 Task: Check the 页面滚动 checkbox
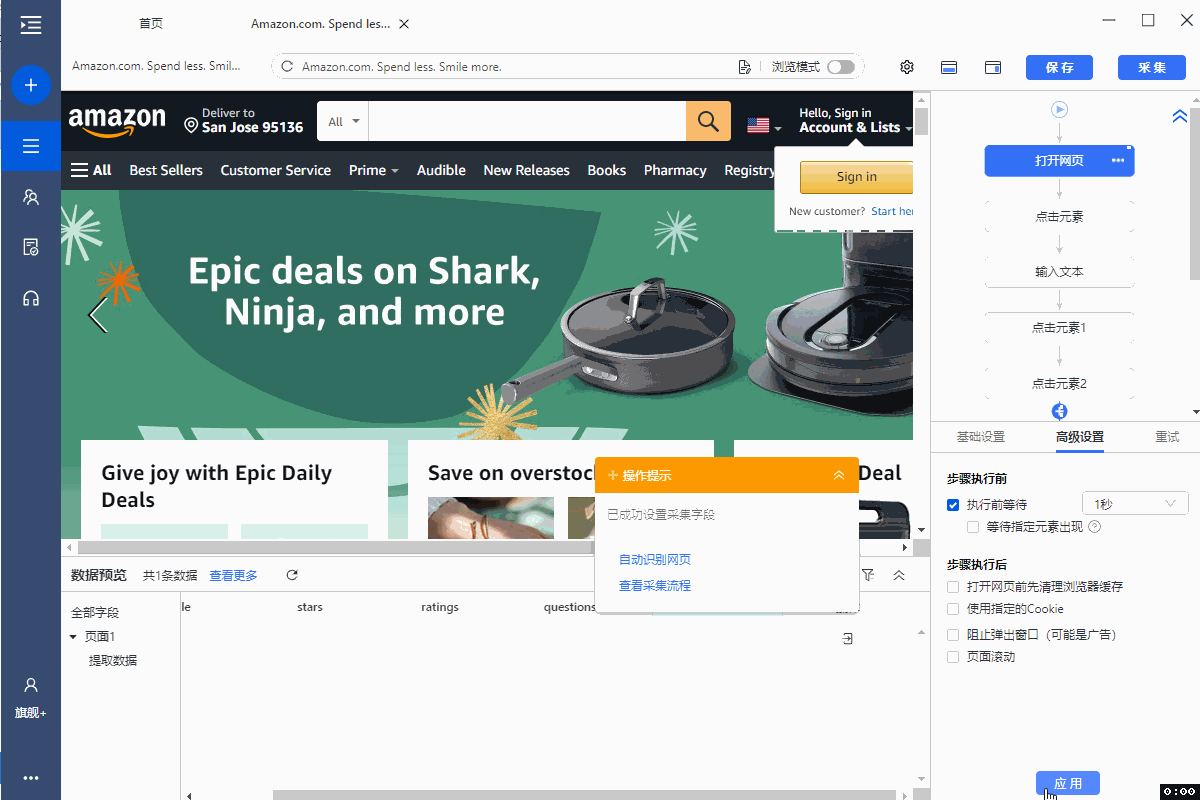pyautogui.click(x=953, y=657)
